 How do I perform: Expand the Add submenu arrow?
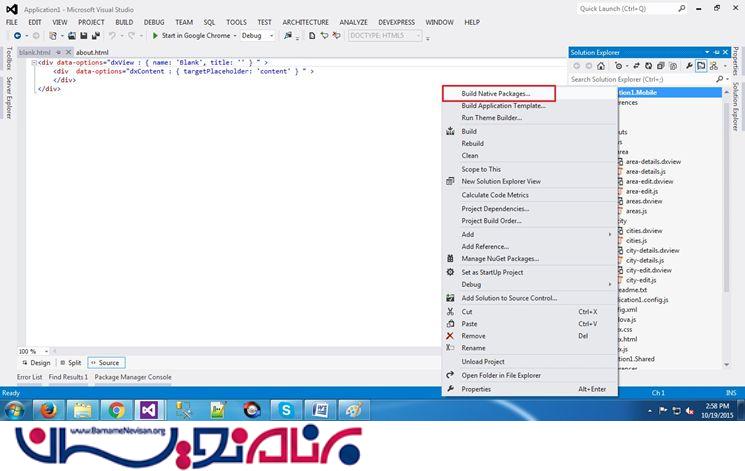point(610,234)
